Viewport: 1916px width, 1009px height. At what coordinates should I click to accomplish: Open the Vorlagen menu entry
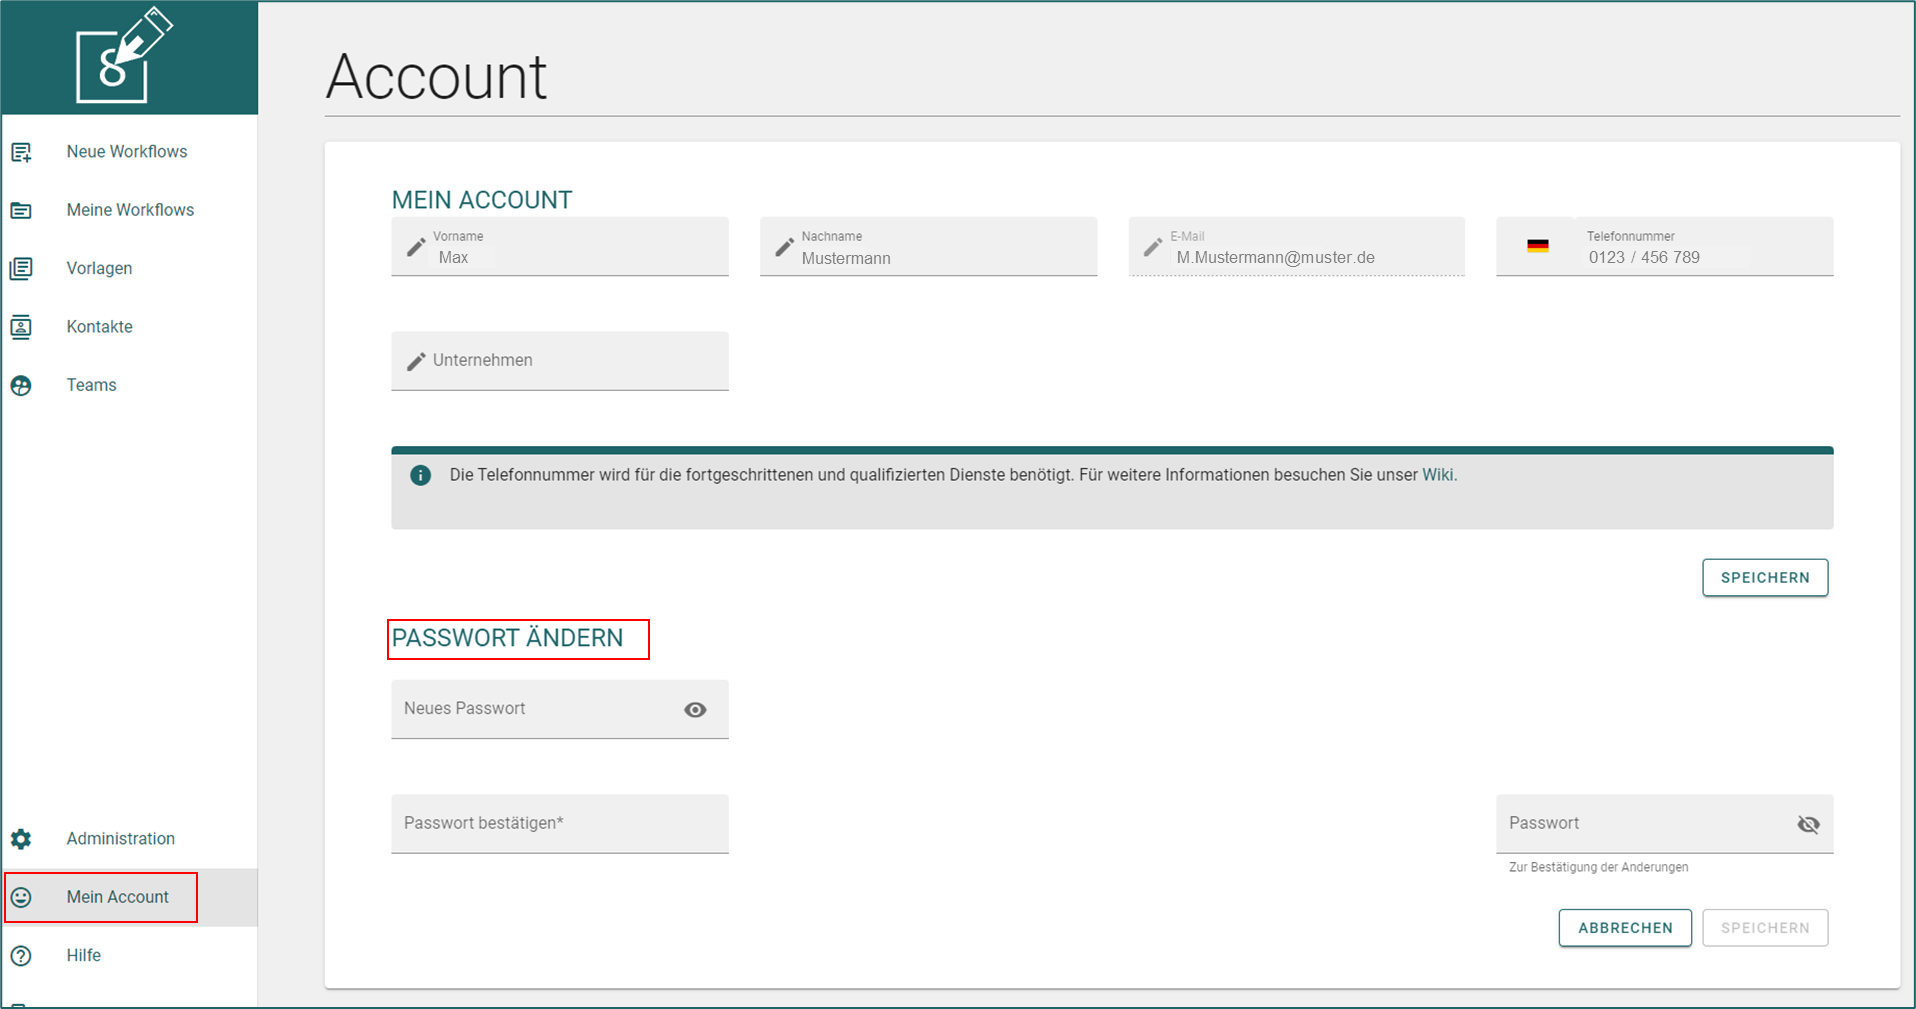(x=129, y=268)
